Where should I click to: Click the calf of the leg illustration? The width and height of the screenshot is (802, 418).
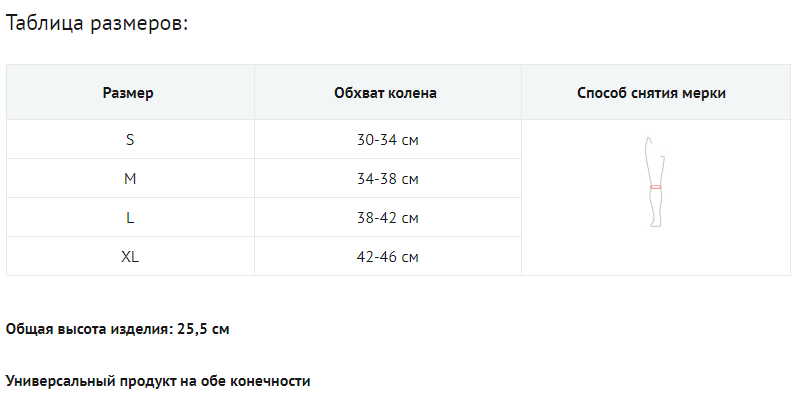click(655, 204)
